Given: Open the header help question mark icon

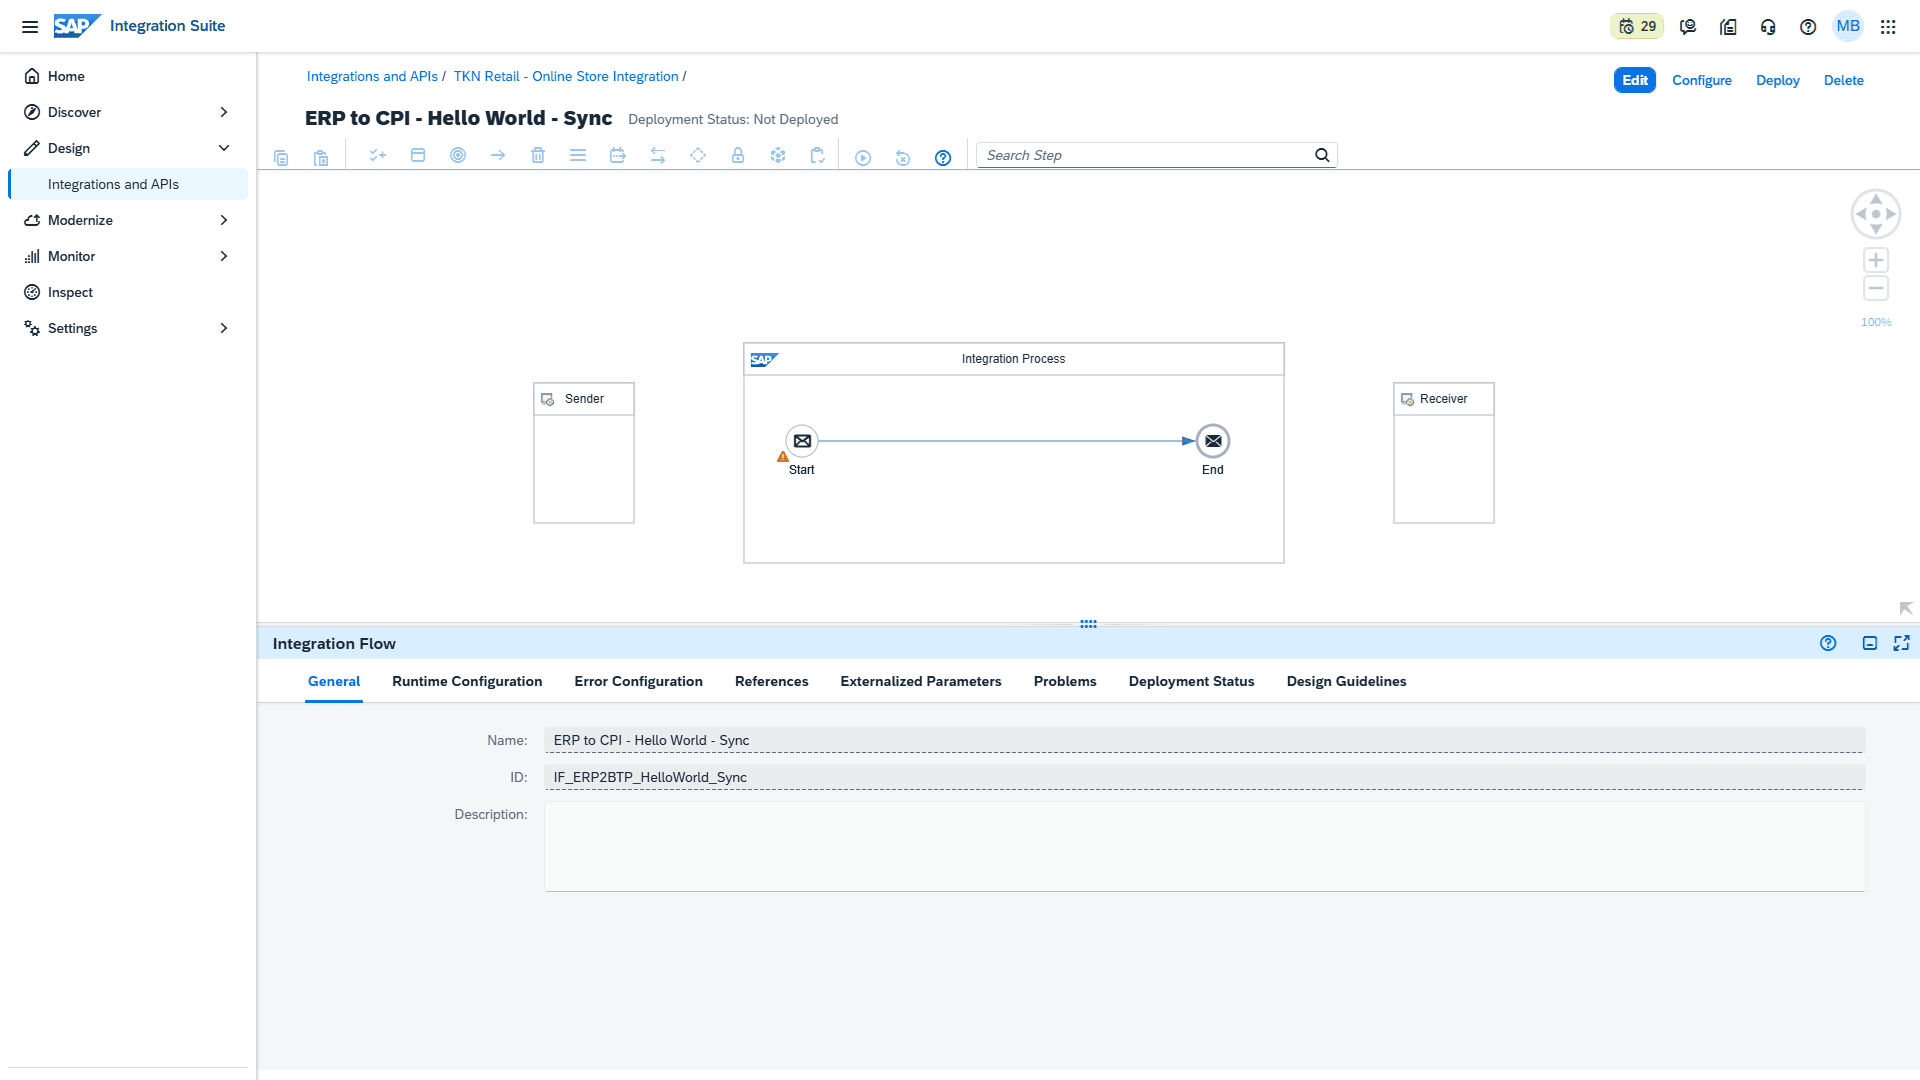Looking at the screenshot, I should click(1808, 27).
